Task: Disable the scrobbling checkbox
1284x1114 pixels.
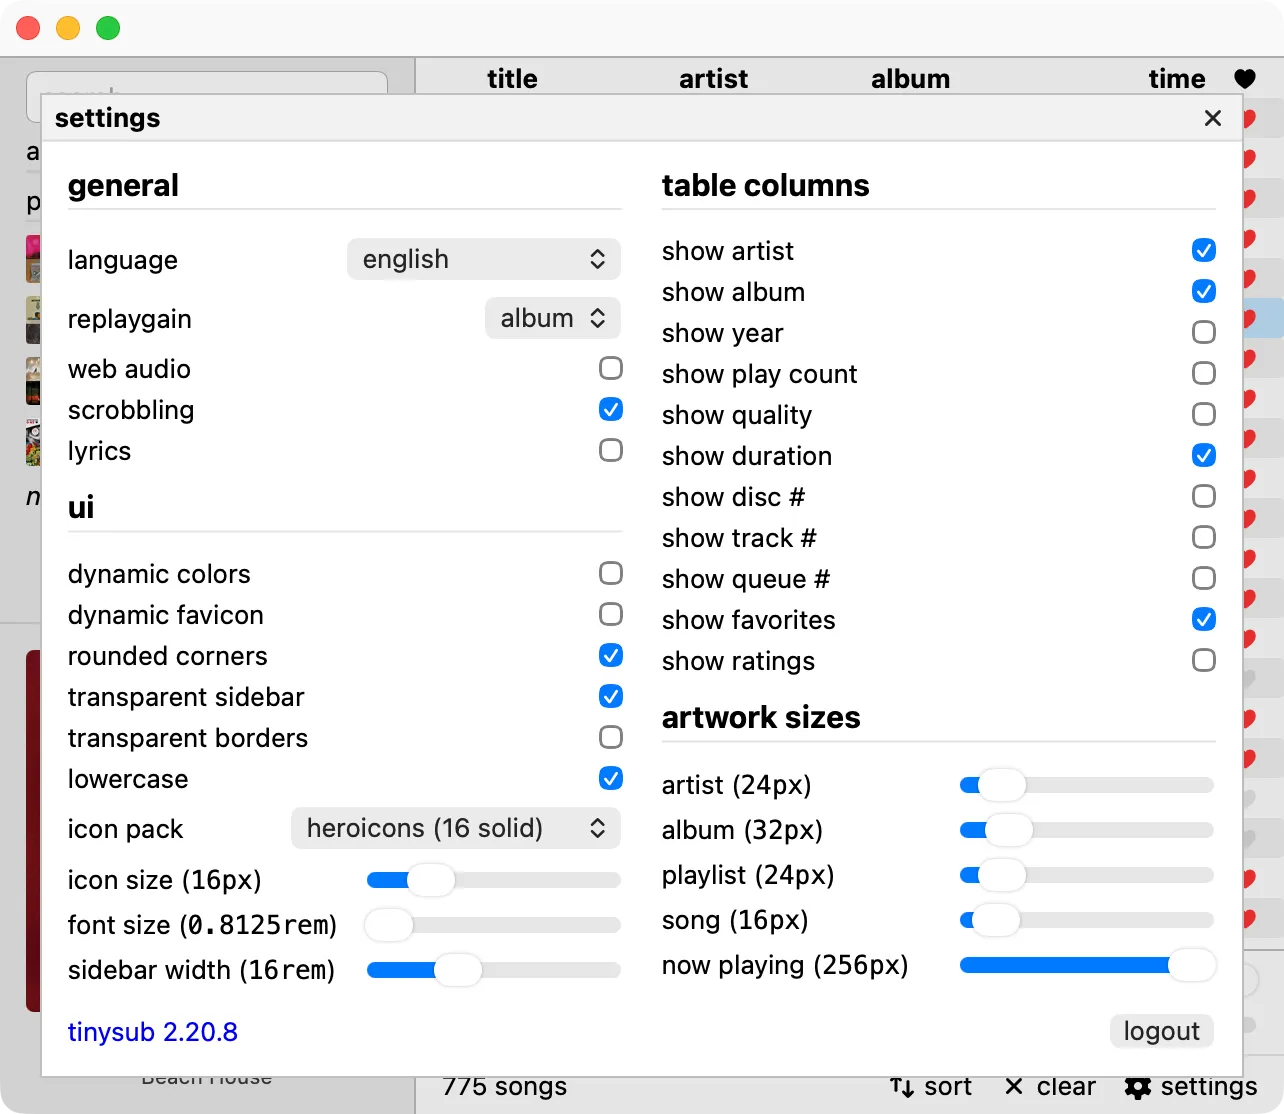Action: tap(611, 409)
